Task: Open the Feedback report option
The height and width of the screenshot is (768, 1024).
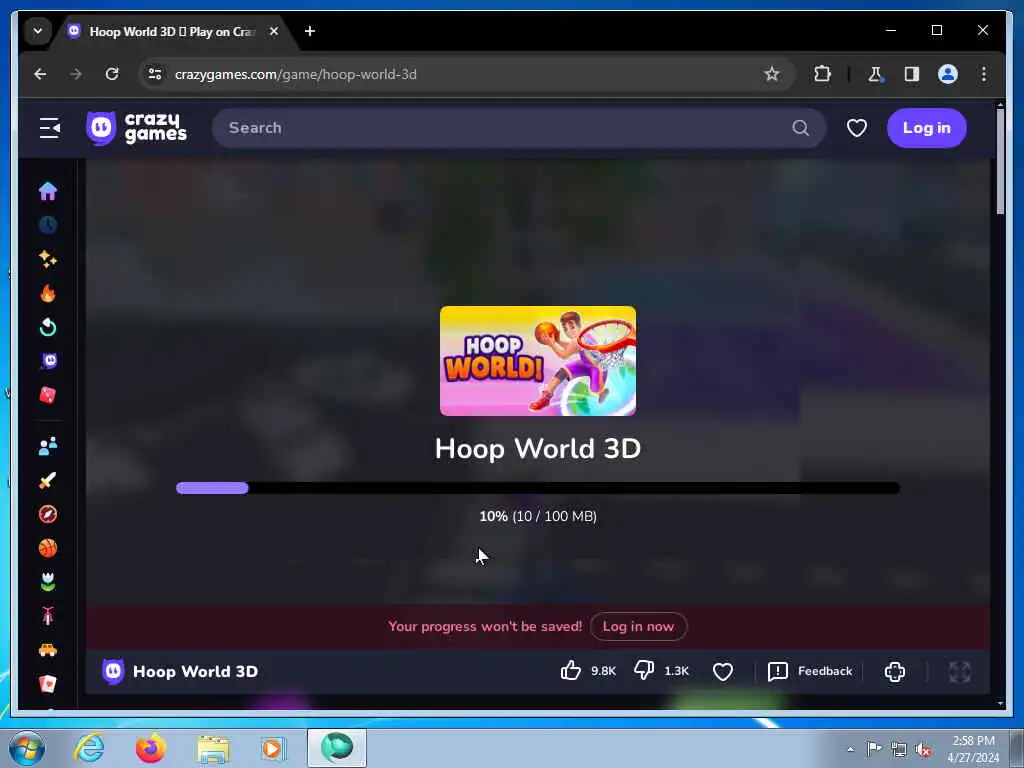Action: [810, 671]
